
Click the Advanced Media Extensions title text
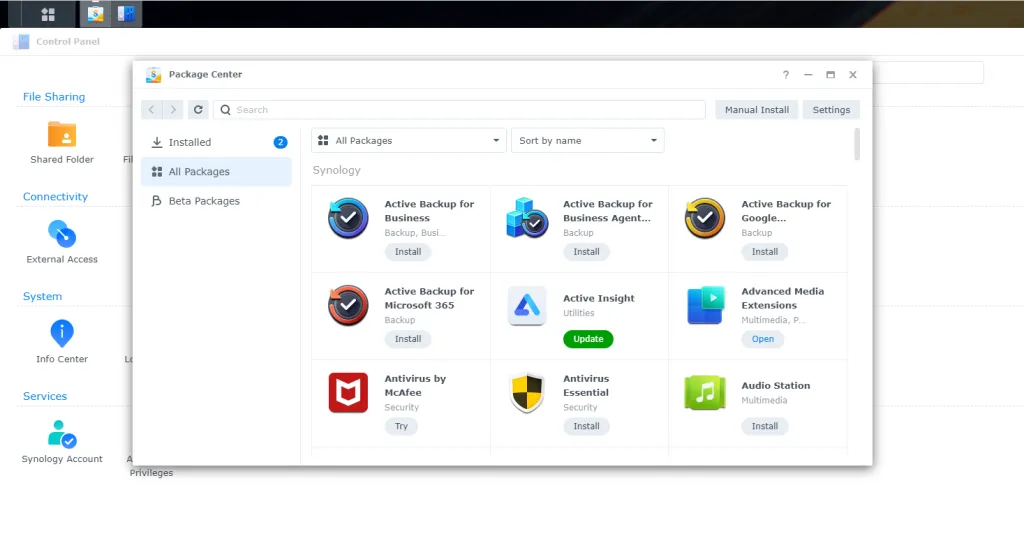782,298
